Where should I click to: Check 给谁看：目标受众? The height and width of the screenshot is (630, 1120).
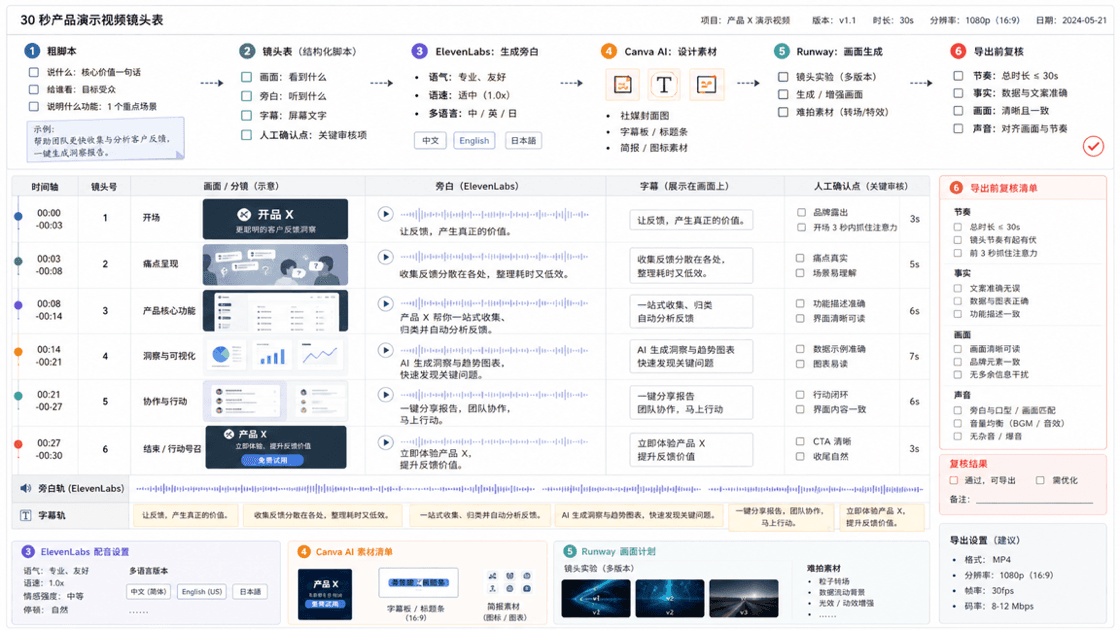pos(34,89)
